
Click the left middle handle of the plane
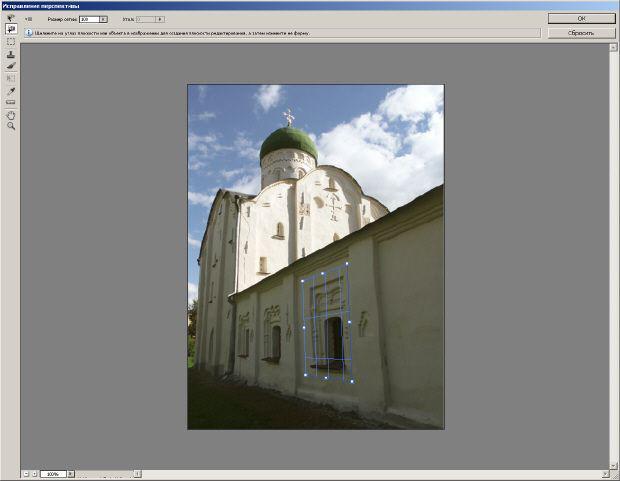tap(304, 328)
